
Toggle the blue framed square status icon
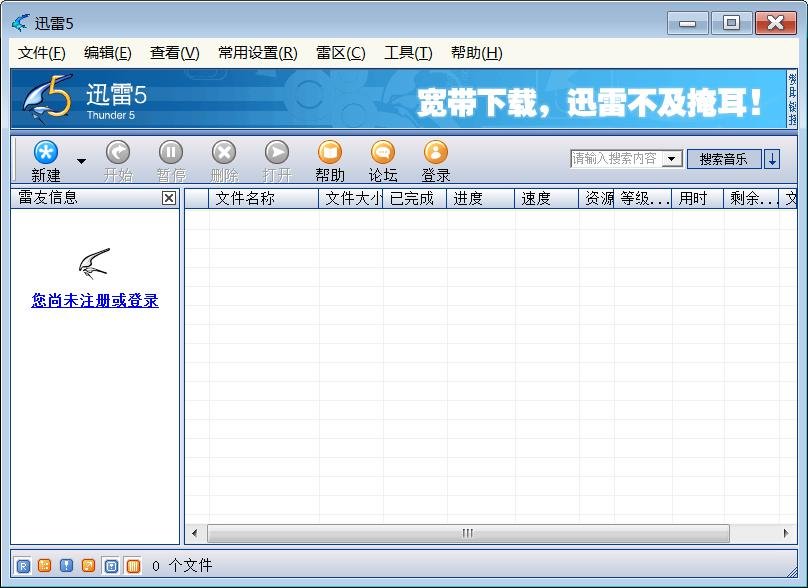click(111, 566)
